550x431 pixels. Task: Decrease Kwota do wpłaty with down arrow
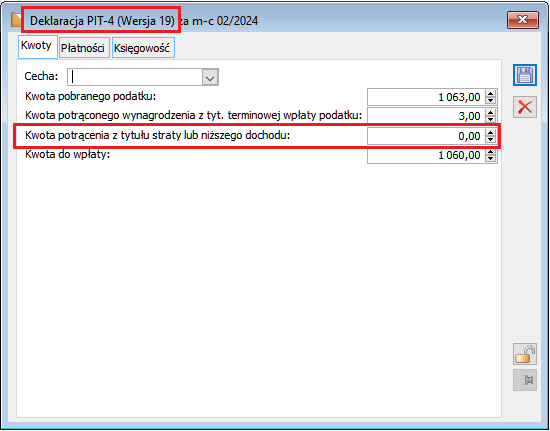click(x=490, y=159)
